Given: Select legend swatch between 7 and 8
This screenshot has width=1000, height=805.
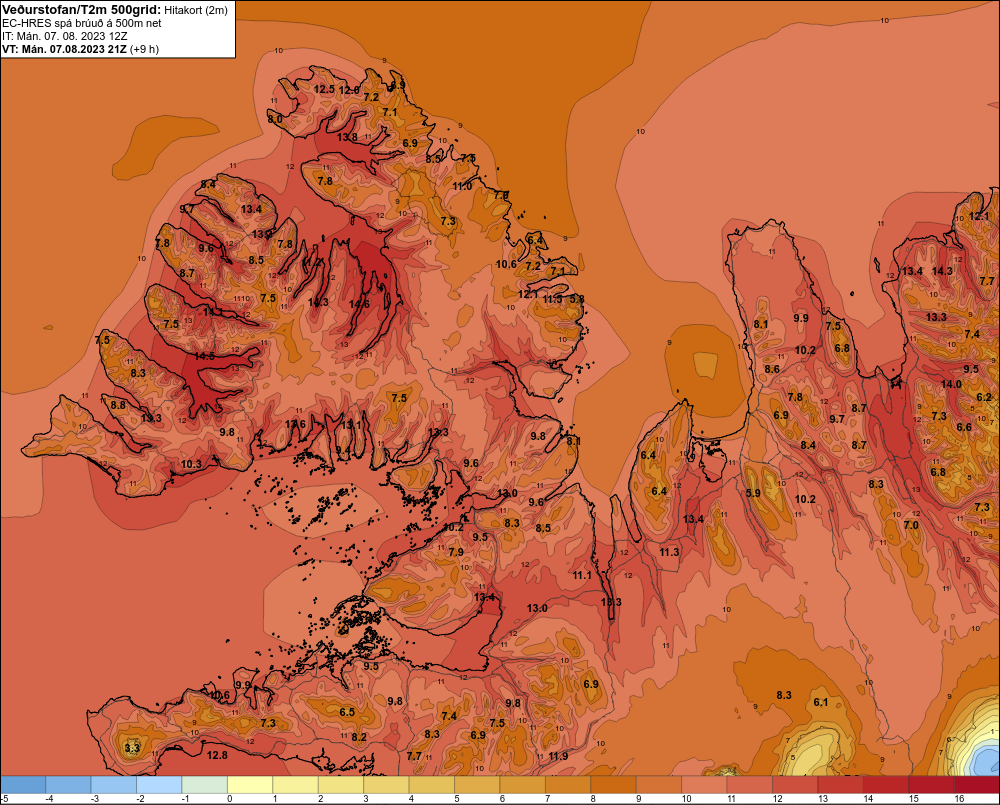Looking at the screenshot, I should (568, 784).
